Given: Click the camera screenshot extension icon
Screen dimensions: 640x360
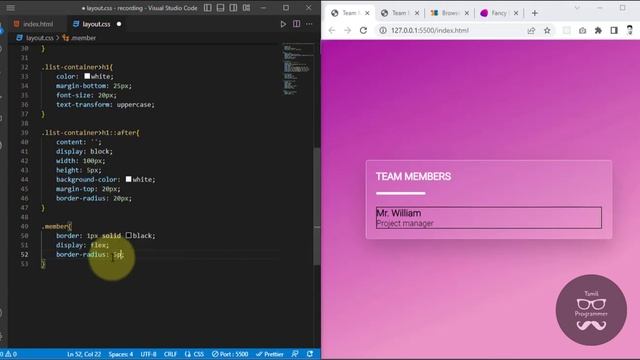Looking at the screenshot, I should coord(582,30).
